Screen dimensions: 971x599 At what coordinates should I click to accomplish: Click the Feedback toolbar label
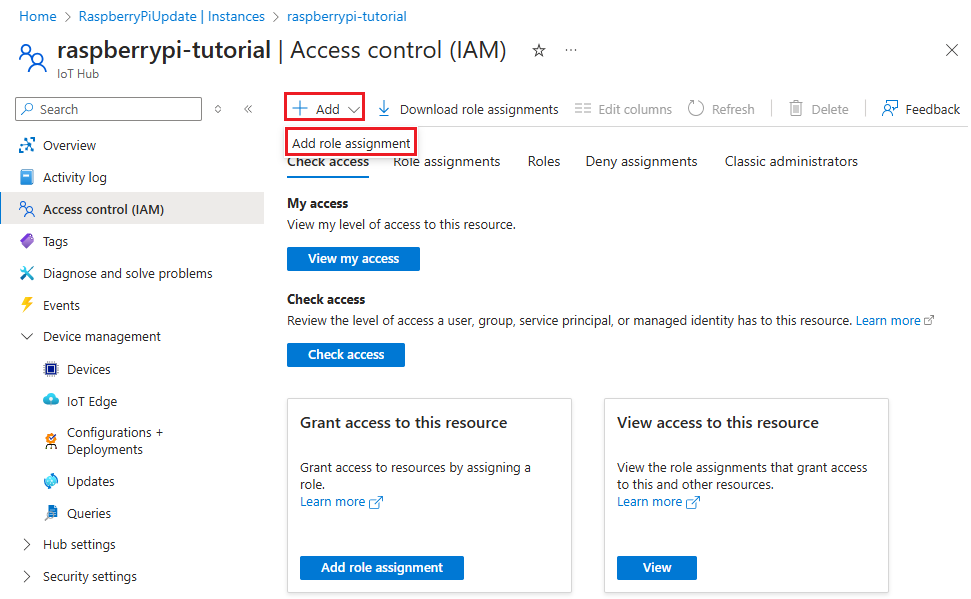click(933, 110)
